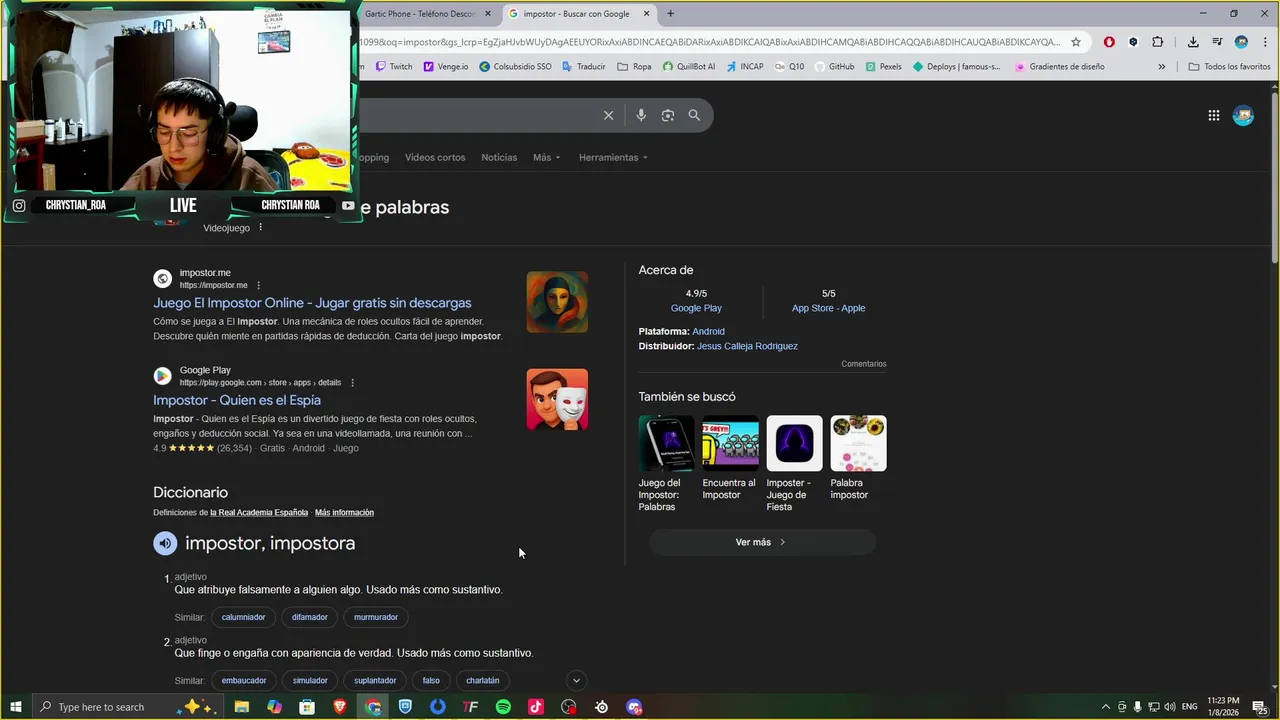Open Videojuego more options dots
Image resolution: width=1280 pixels, height=720 pixels.
261,228
